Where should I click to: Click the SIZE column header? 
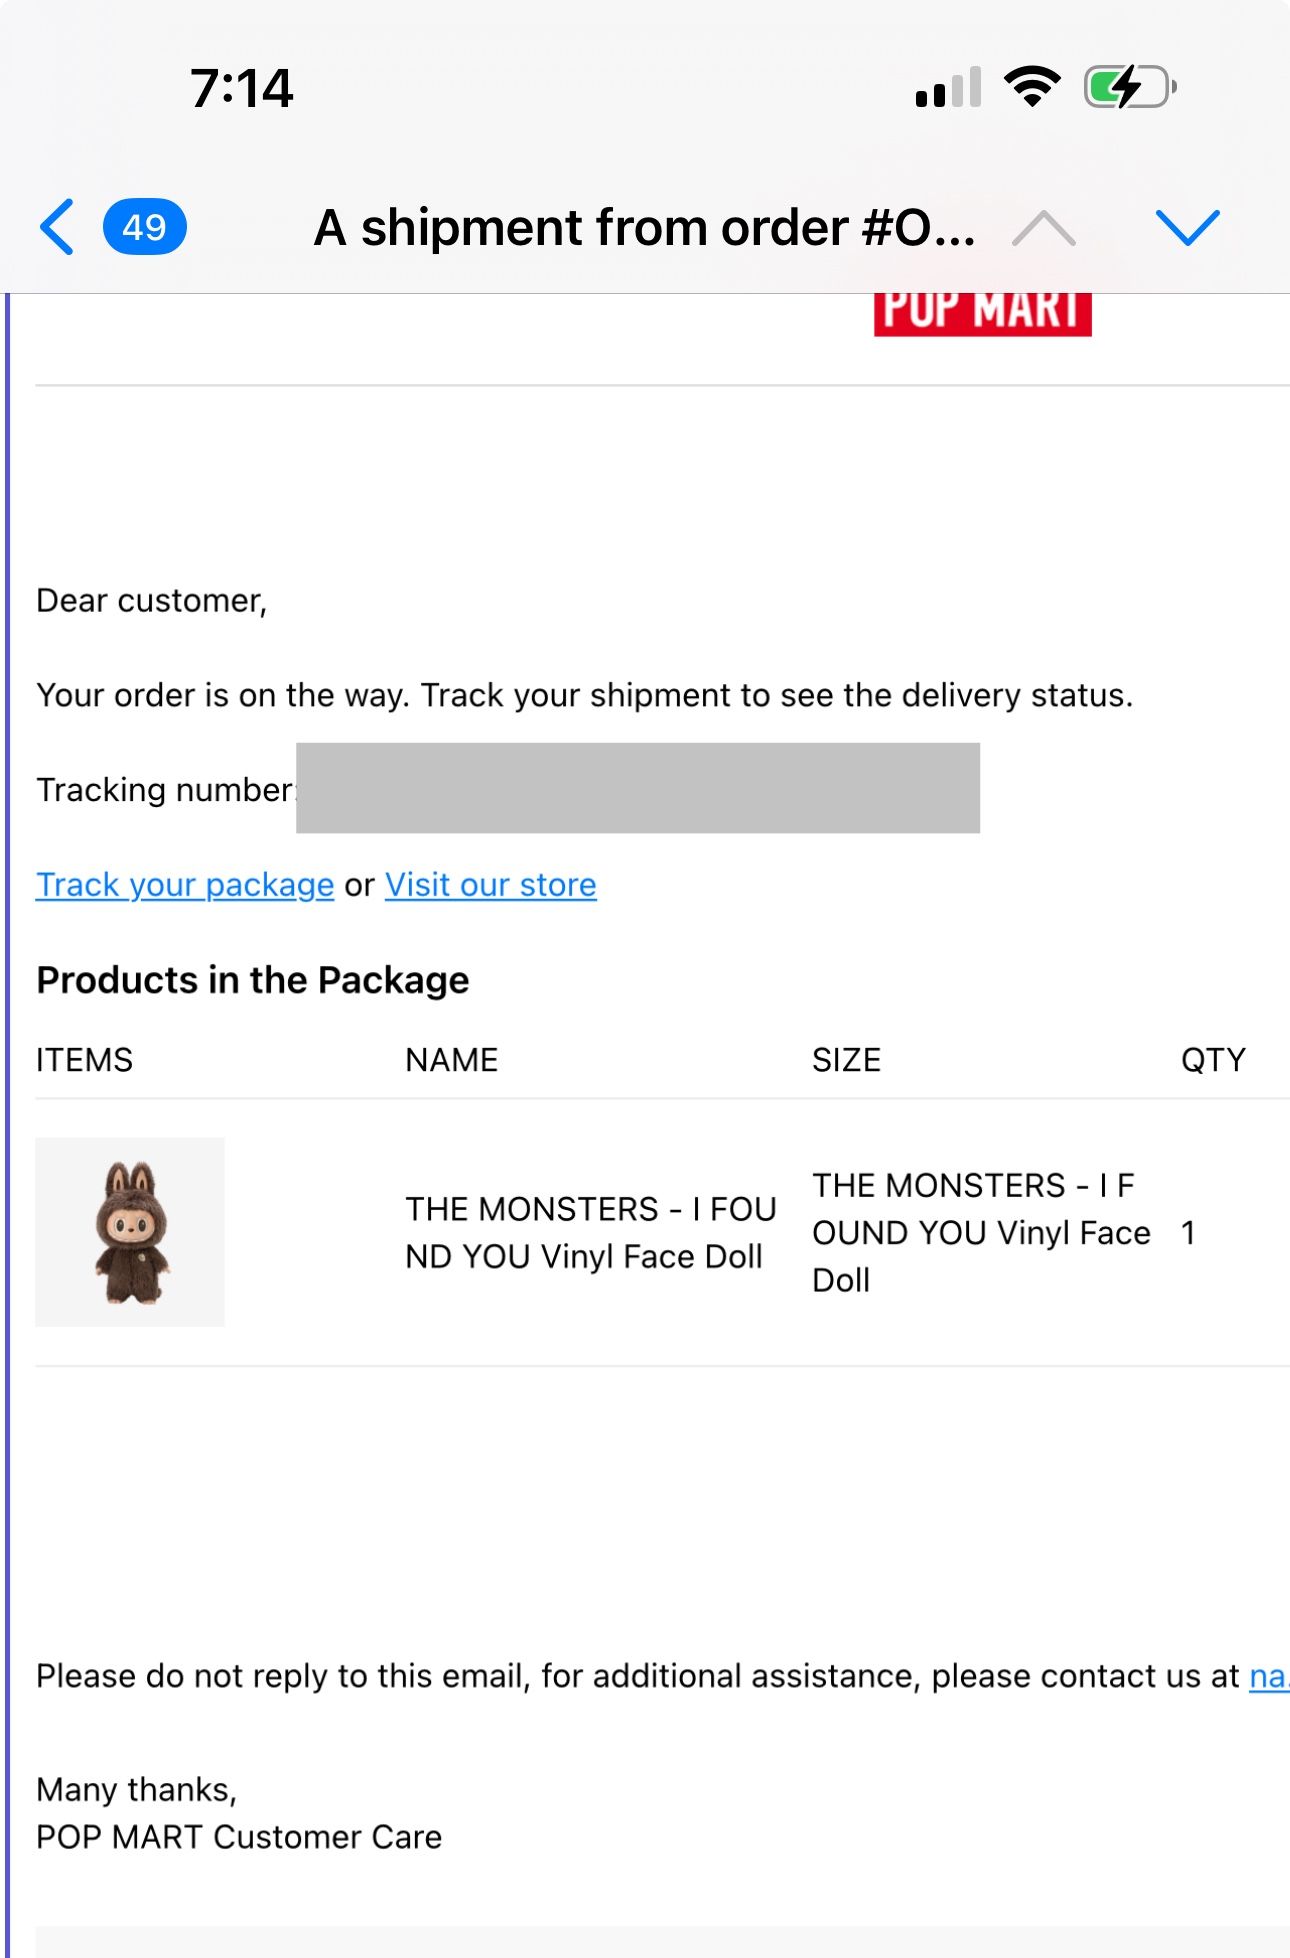[x=846, y=1060]
